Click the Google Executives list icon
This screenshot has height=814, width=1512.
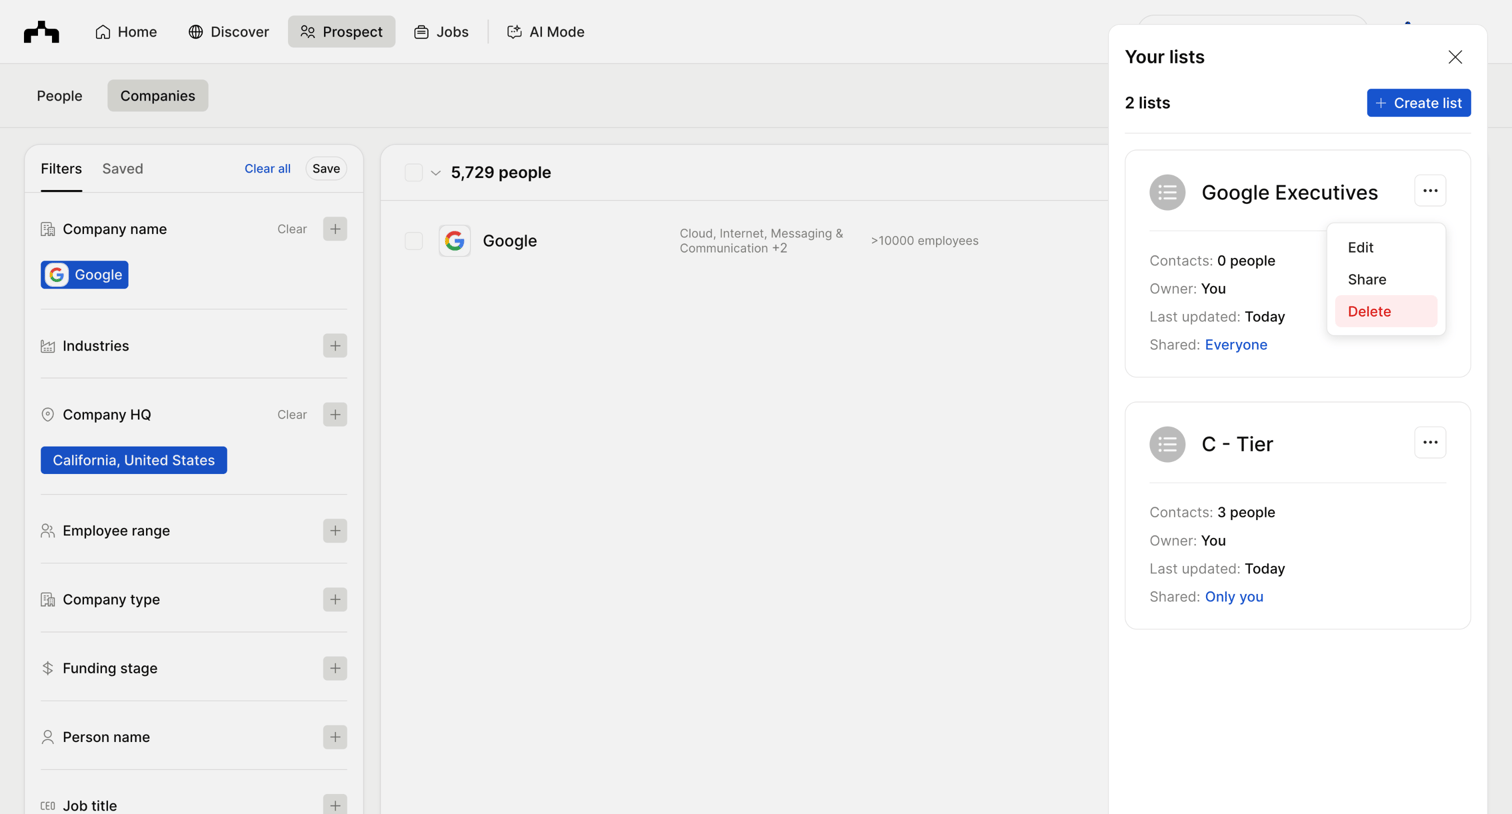1167,192
